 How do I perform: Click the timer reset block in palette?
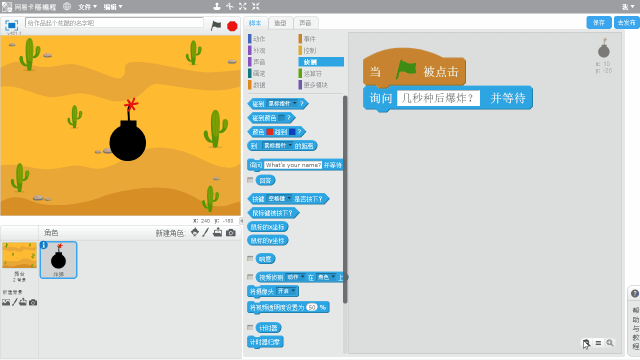265,342
